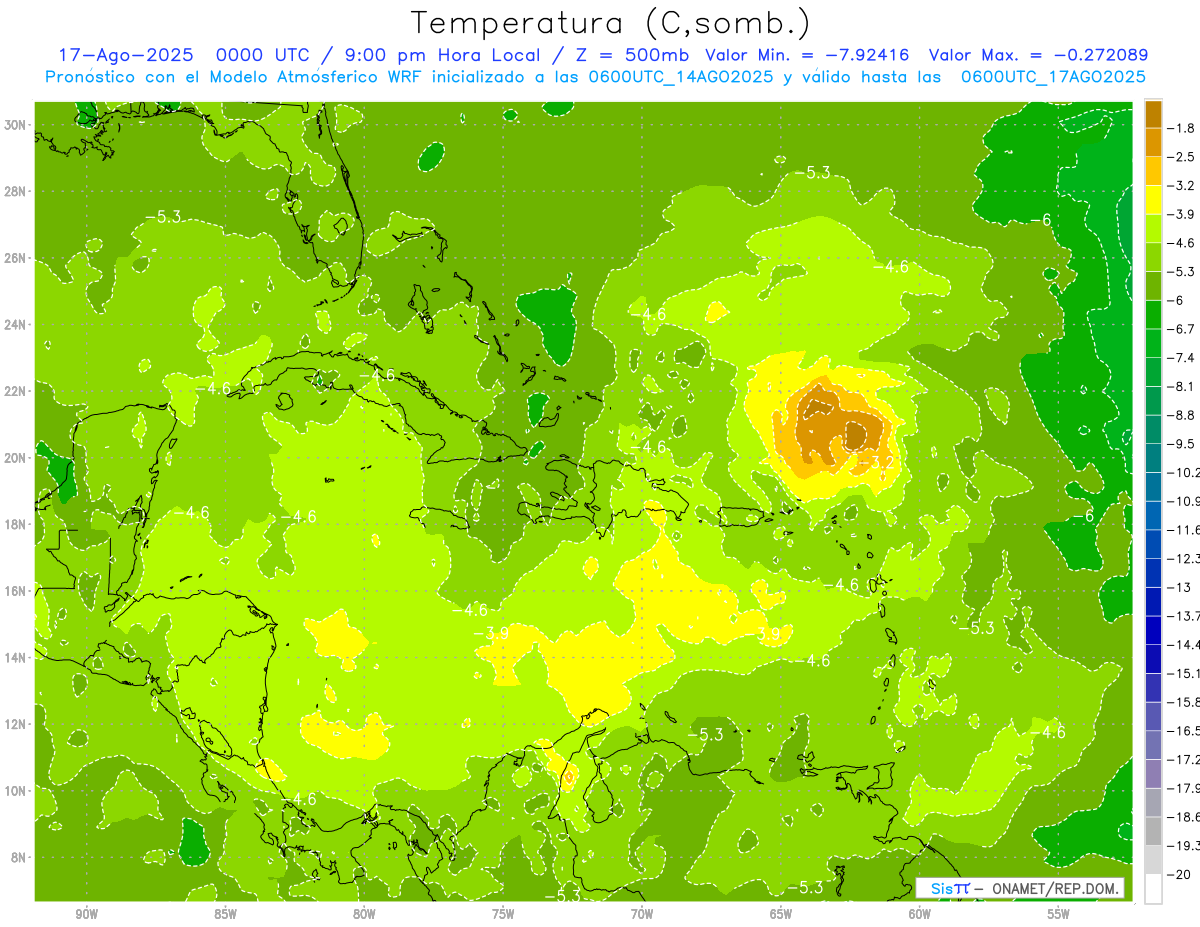Pick the amber swatch between -2.5 and -3.2
The height and width of the screenshot is (927, 1200).
[x=1153, y=171]
